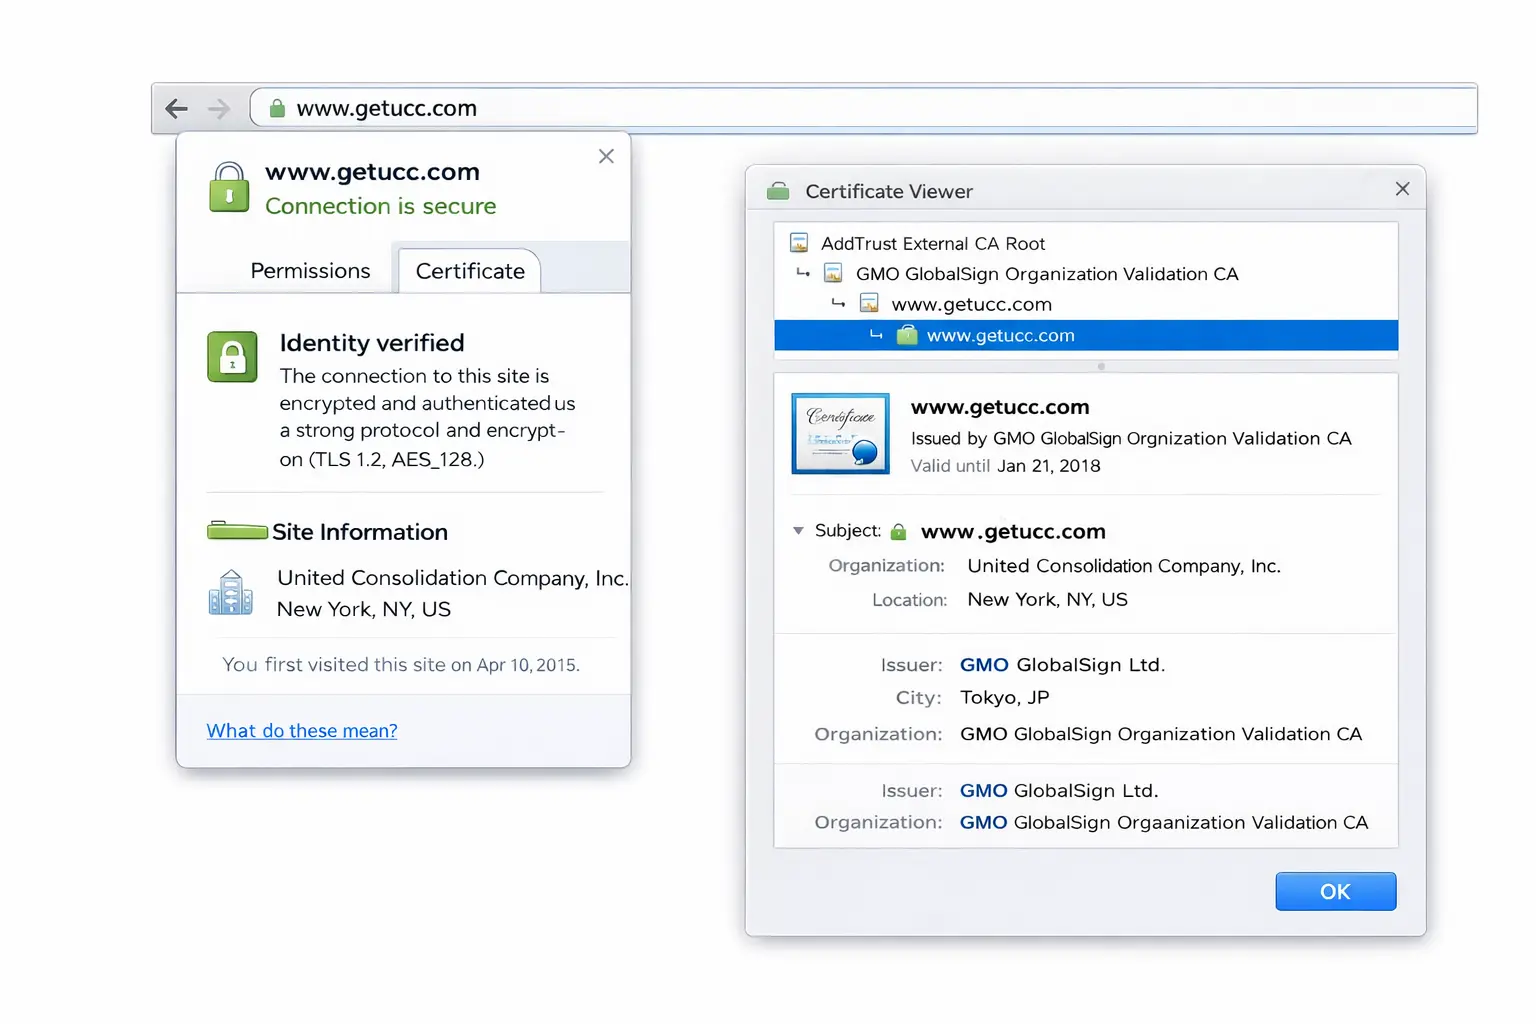
Task: Select GMO GlobalSign Organization Validation CA in chain
Action: click(1047, 274)
